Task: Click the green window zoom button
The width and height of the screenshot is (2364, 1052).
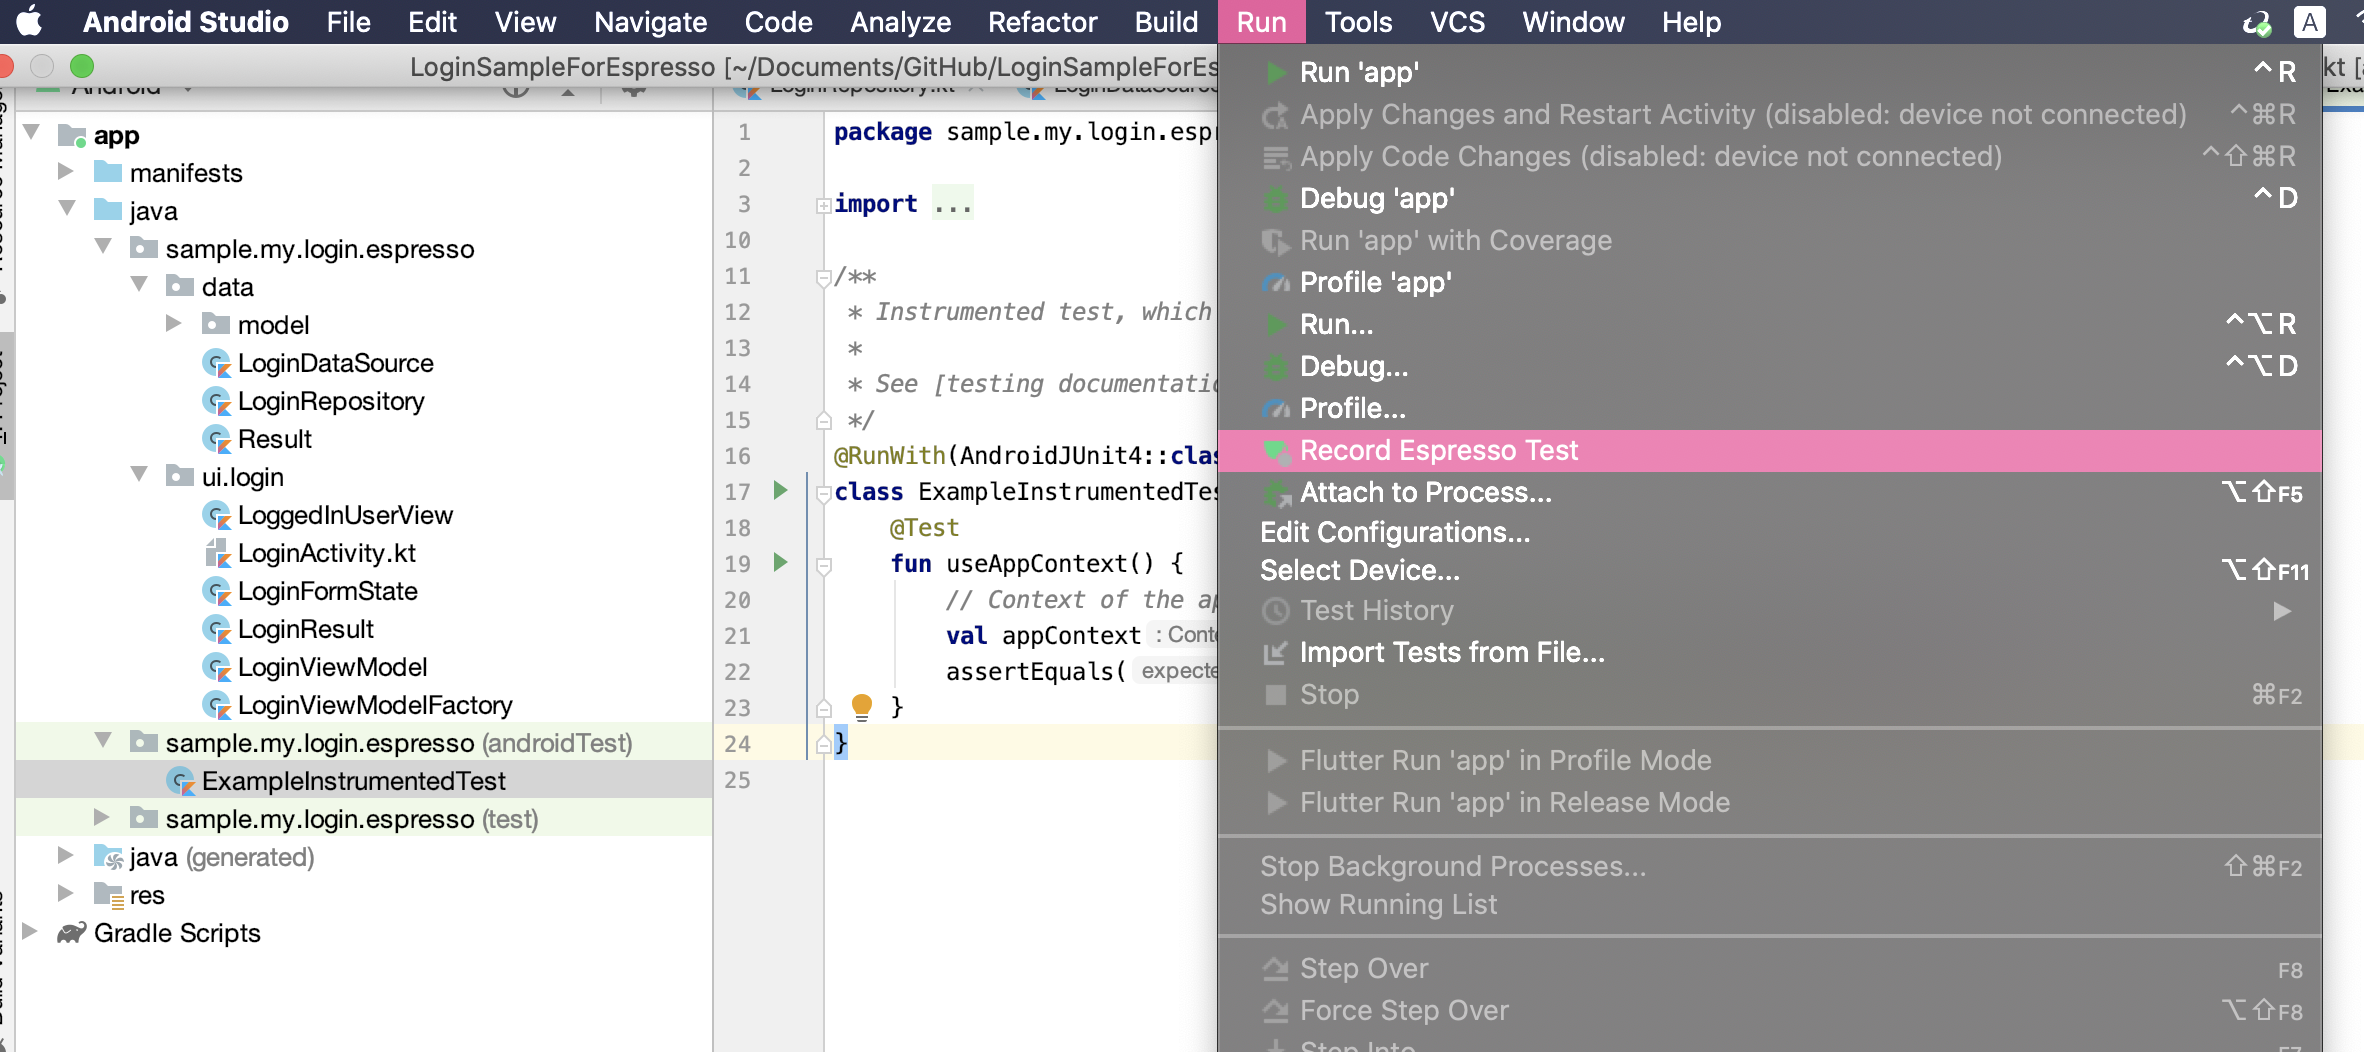Action: pos(82,66)
